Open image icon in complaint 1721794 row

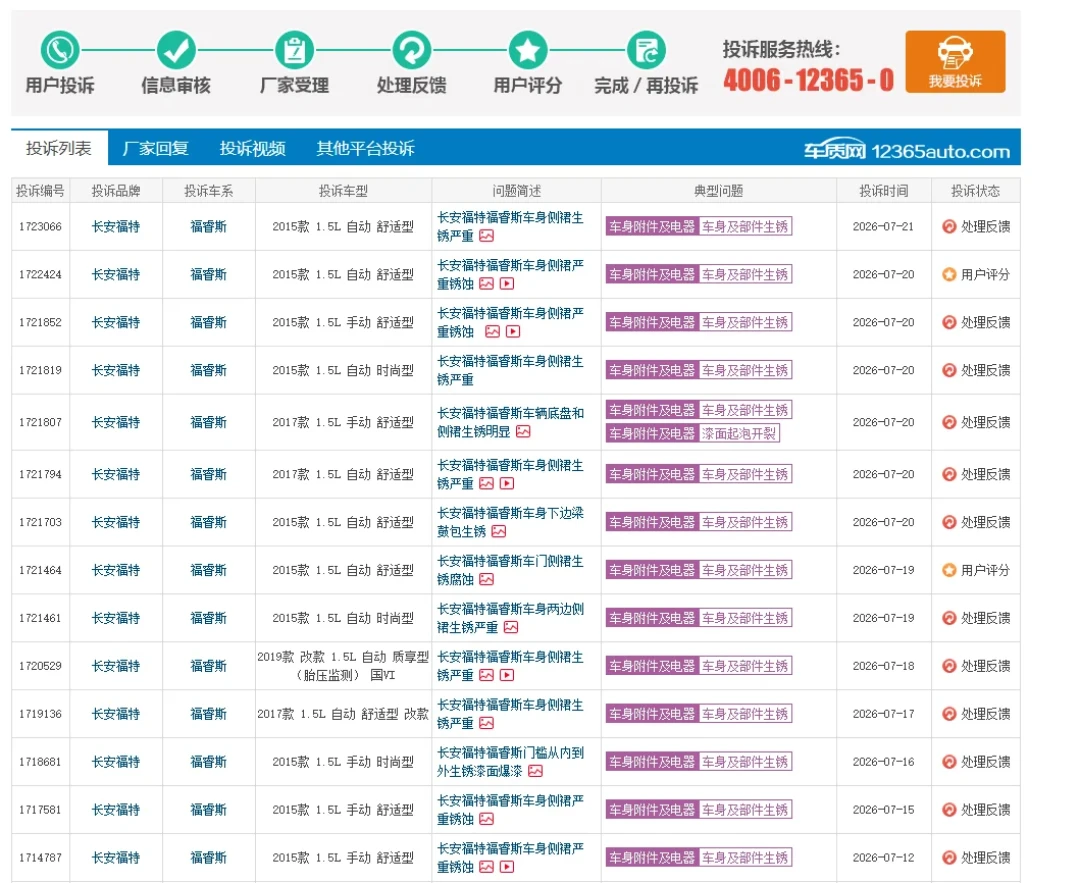pos(486,484)
